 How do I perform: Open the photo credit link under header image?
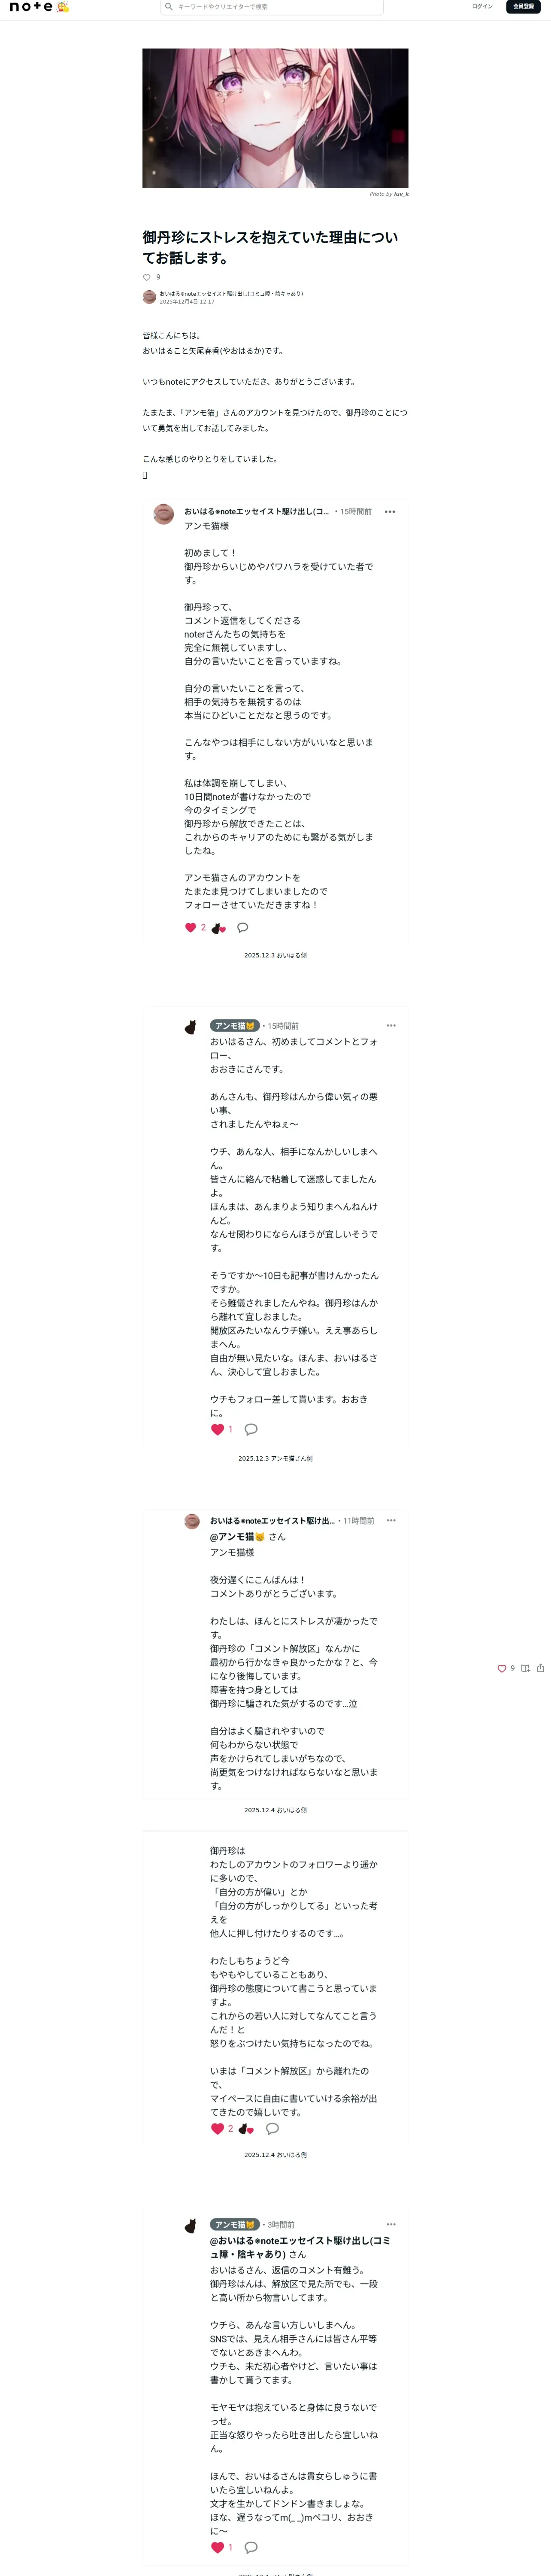[x=400, y=194]
